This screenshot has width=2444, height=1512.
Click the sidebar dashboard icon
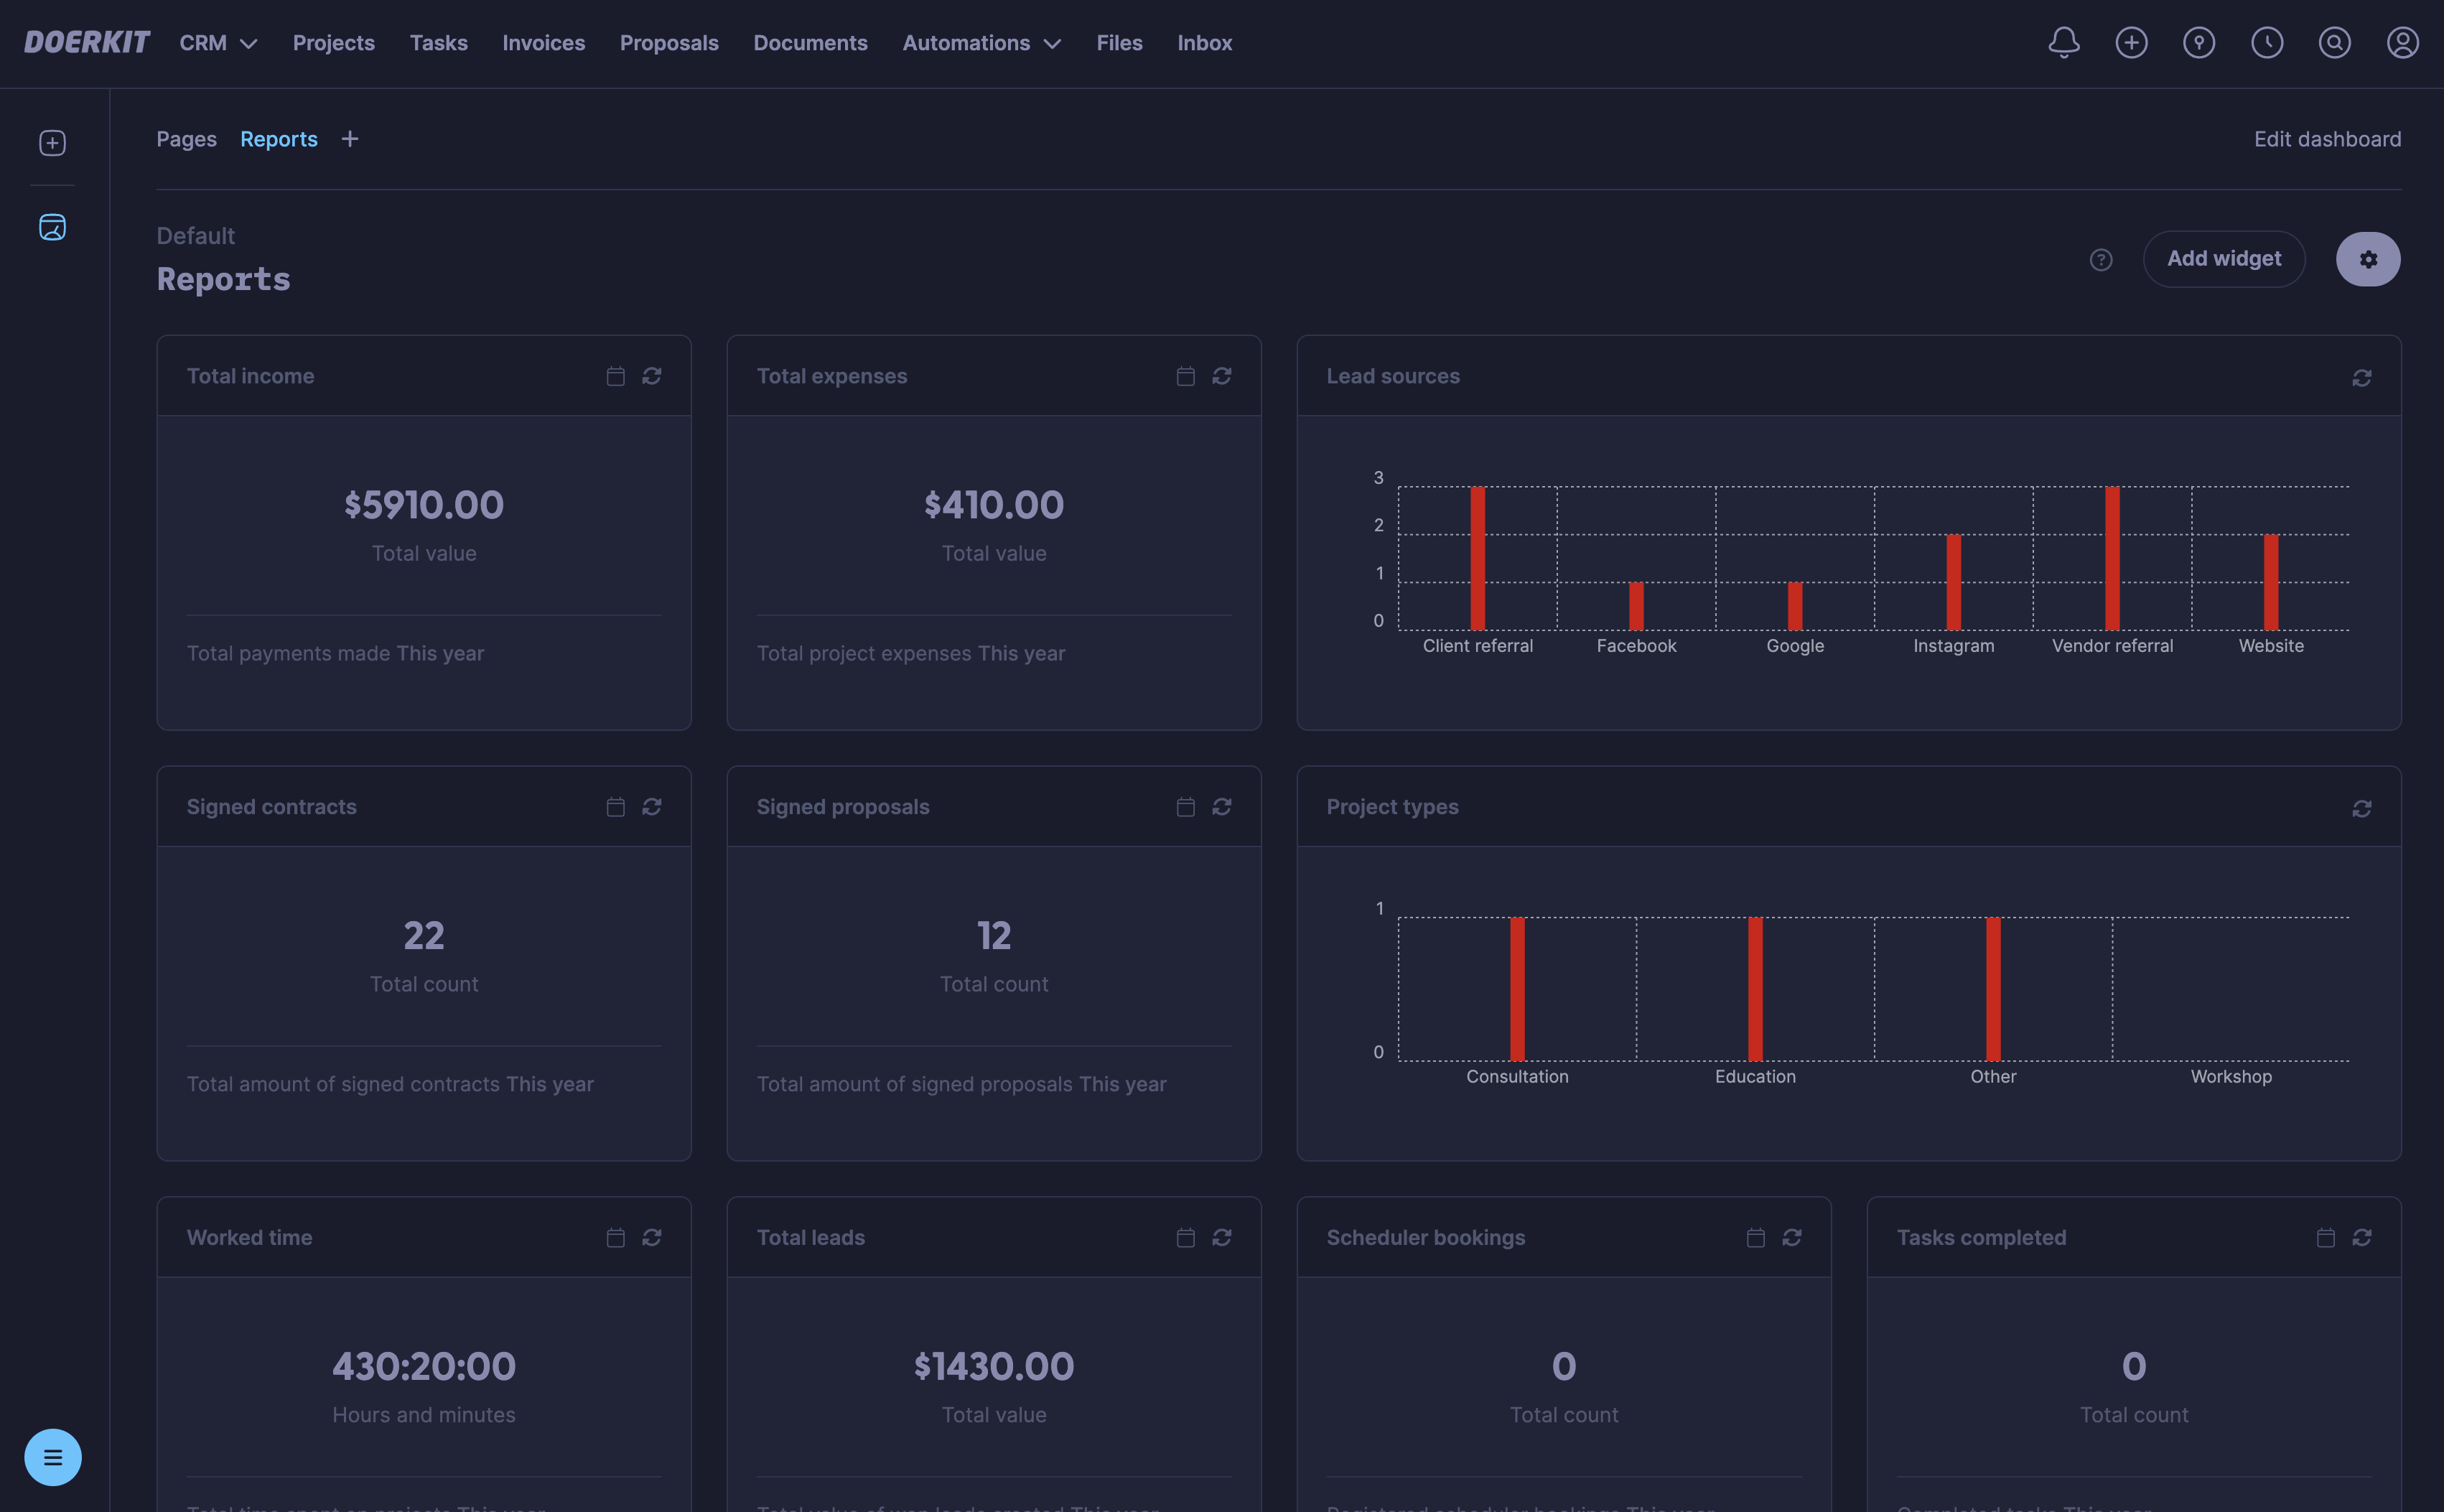[x=53, y=228]
